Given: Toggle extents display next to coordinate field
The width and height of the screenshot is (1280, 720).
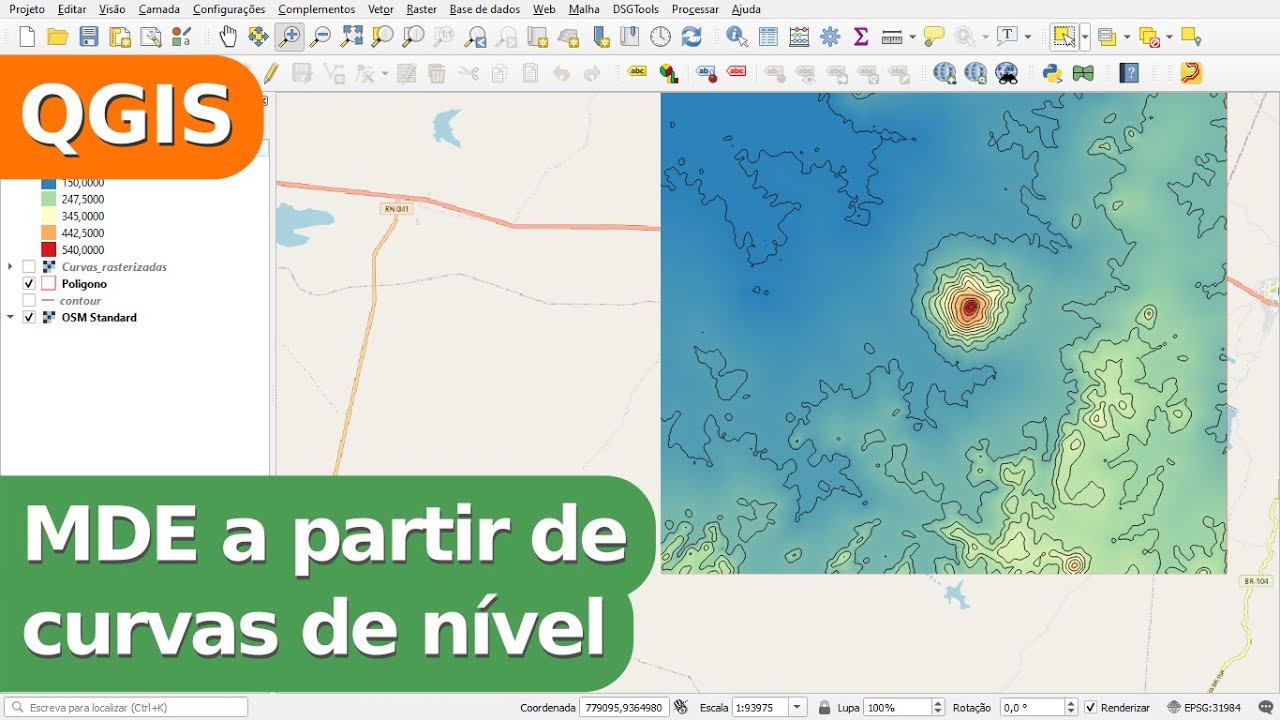Looking at the screenshot, I should 681,708.
